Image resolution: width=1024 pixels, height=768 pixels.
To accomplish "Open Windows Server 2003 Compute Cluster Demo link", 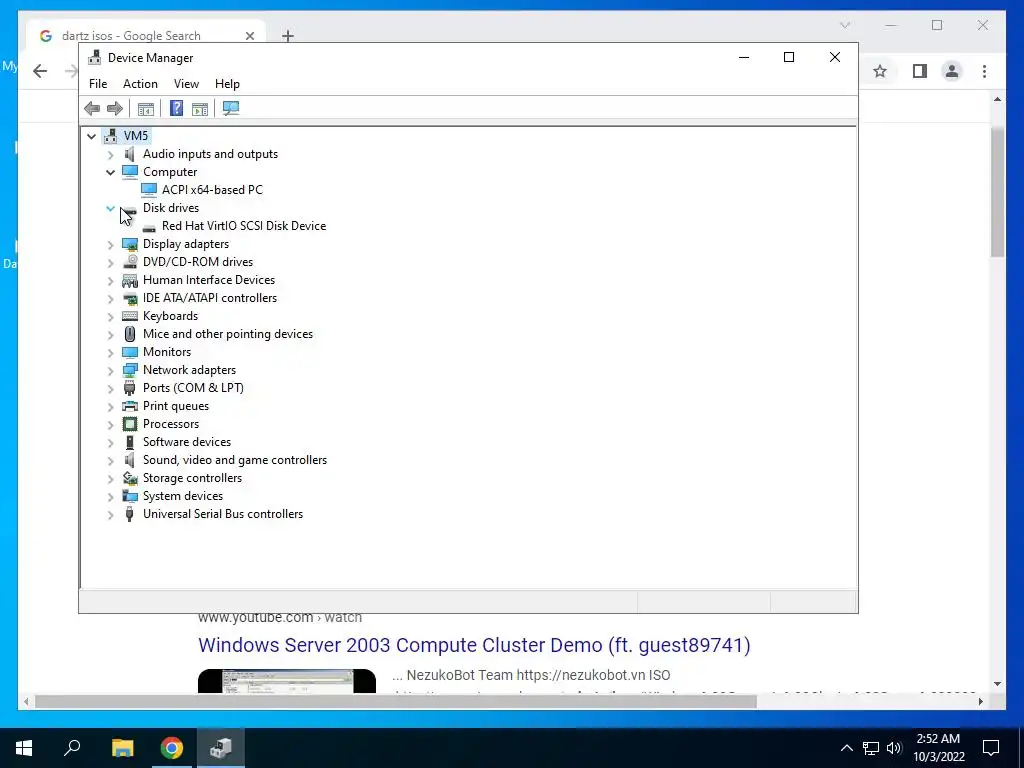I will point(474,645).
